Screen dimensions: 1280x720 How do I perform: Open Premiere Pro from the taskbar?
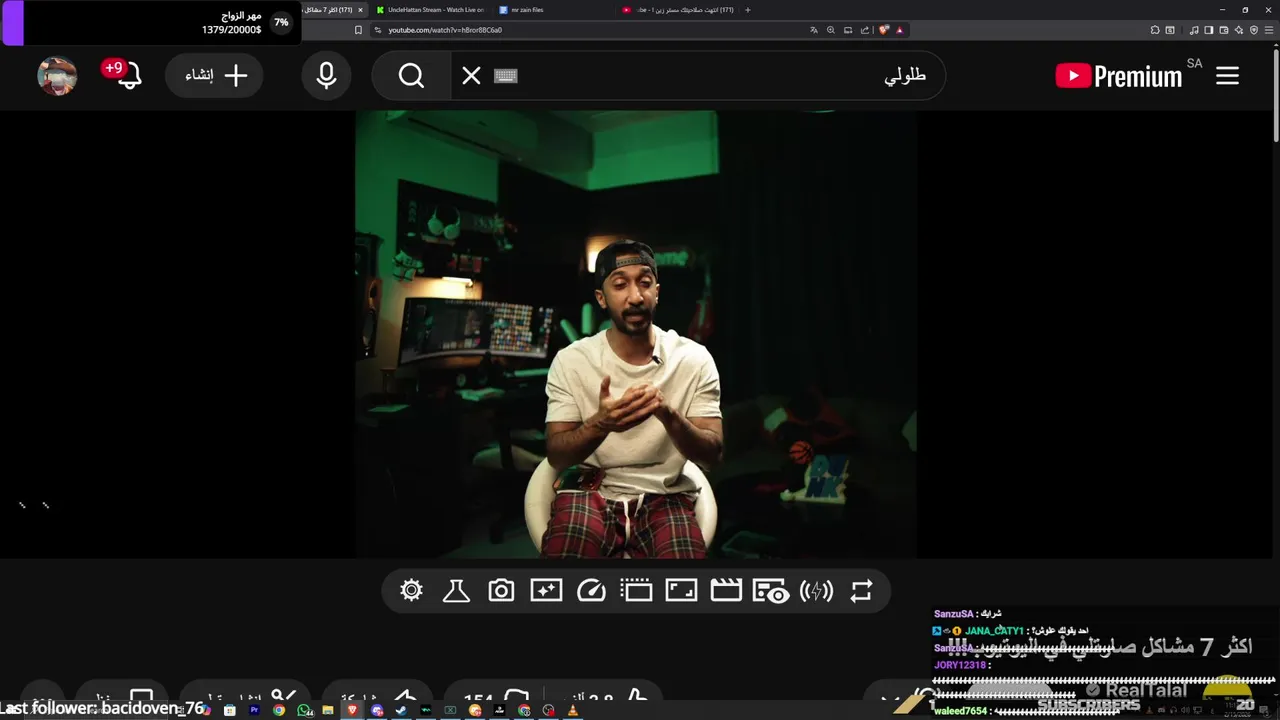[x=255, y=710]
